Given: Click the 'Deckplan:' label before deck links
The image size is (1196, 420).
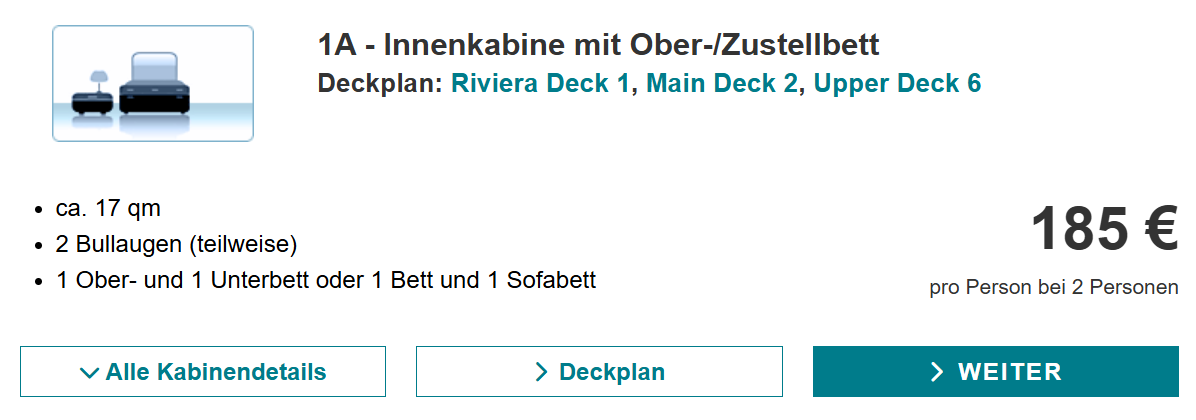Looking at the screenshot, I should point(381,83).
